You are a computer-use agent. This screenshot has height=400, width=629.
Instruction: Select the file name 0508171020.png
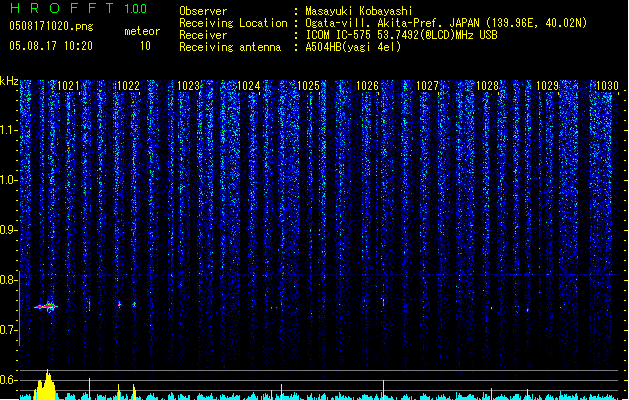pyautogui.click(x=51, y=26)
